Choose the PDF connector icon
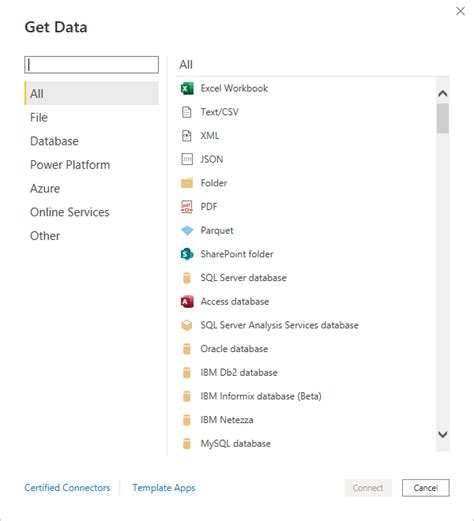This screenshot has width=474, height=521. (187, 207)
